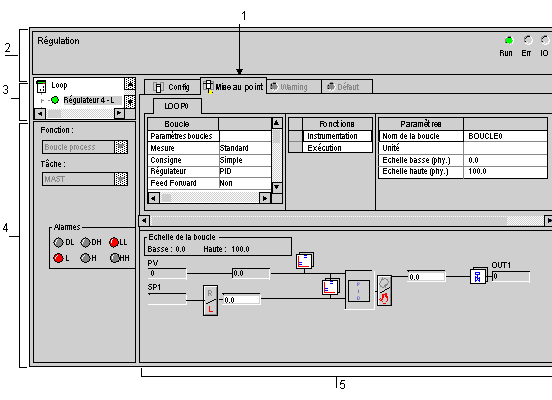This screenshot has width=552, height=400.
Task: Open the Tâche MAST dropdown
Action: [x=121, y=179]
